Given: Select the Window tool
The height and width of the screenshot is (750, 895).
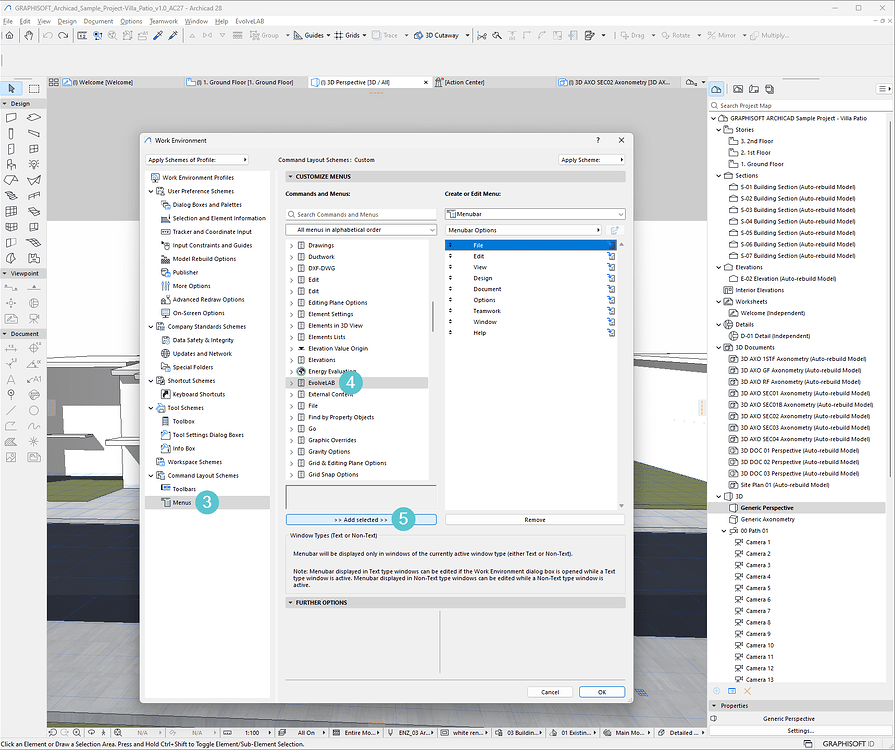Looking at the screenshot, I should pos(33,148).
